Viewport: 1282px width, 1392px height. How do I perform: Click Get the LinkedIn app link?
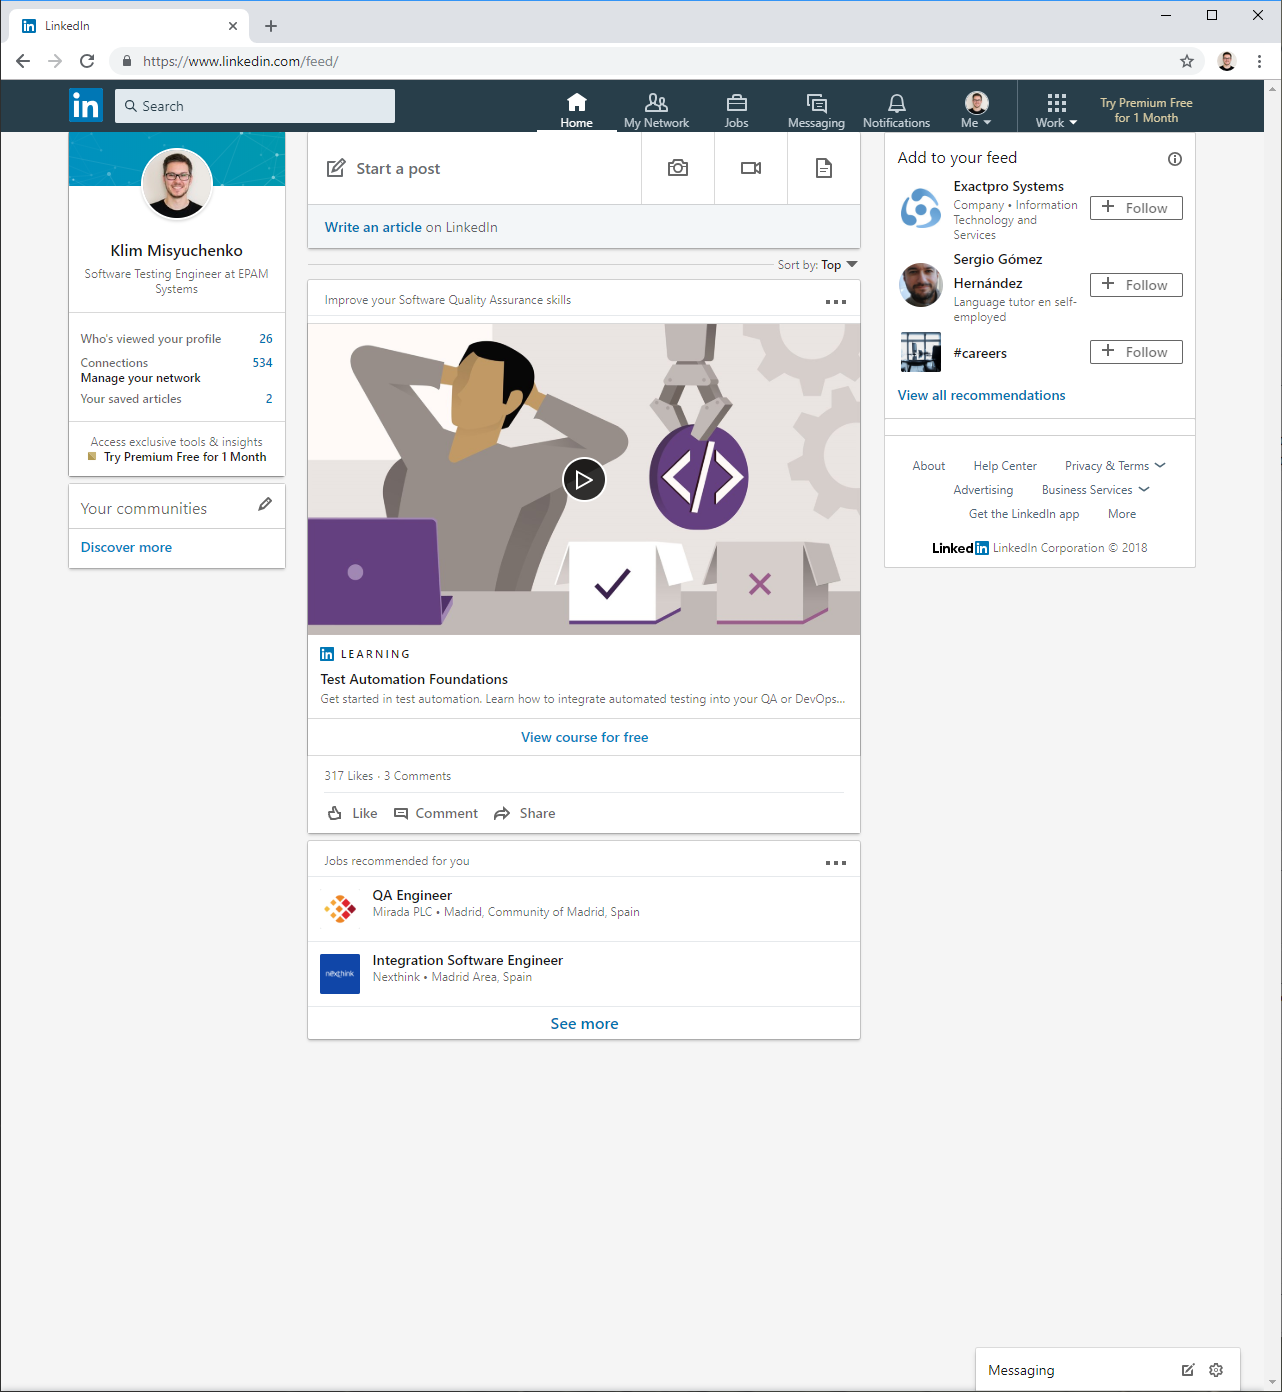click(x=1024, y=514)
